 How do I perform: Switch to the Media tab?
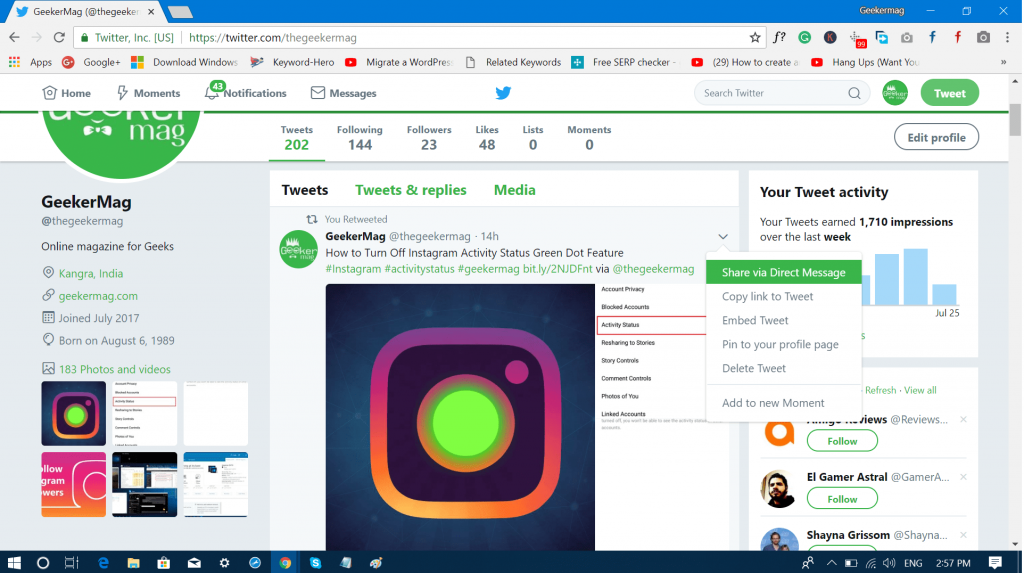pos(515,190)
